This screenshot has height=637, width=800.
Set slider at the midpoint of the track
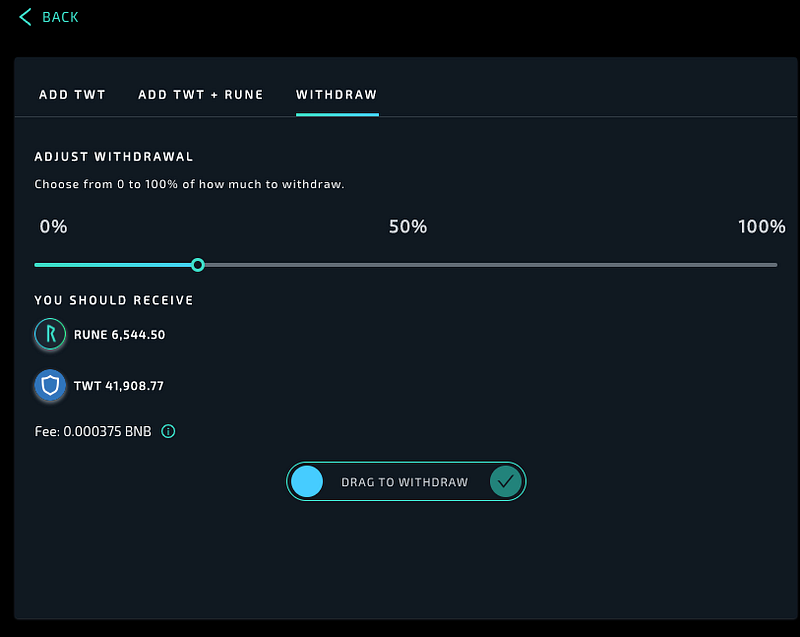tap(406, 265)
